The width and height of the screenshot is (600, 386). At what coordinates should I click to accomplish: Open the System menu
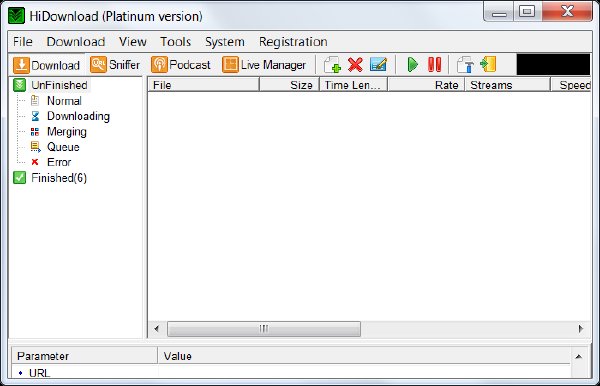tap(225, 41)
